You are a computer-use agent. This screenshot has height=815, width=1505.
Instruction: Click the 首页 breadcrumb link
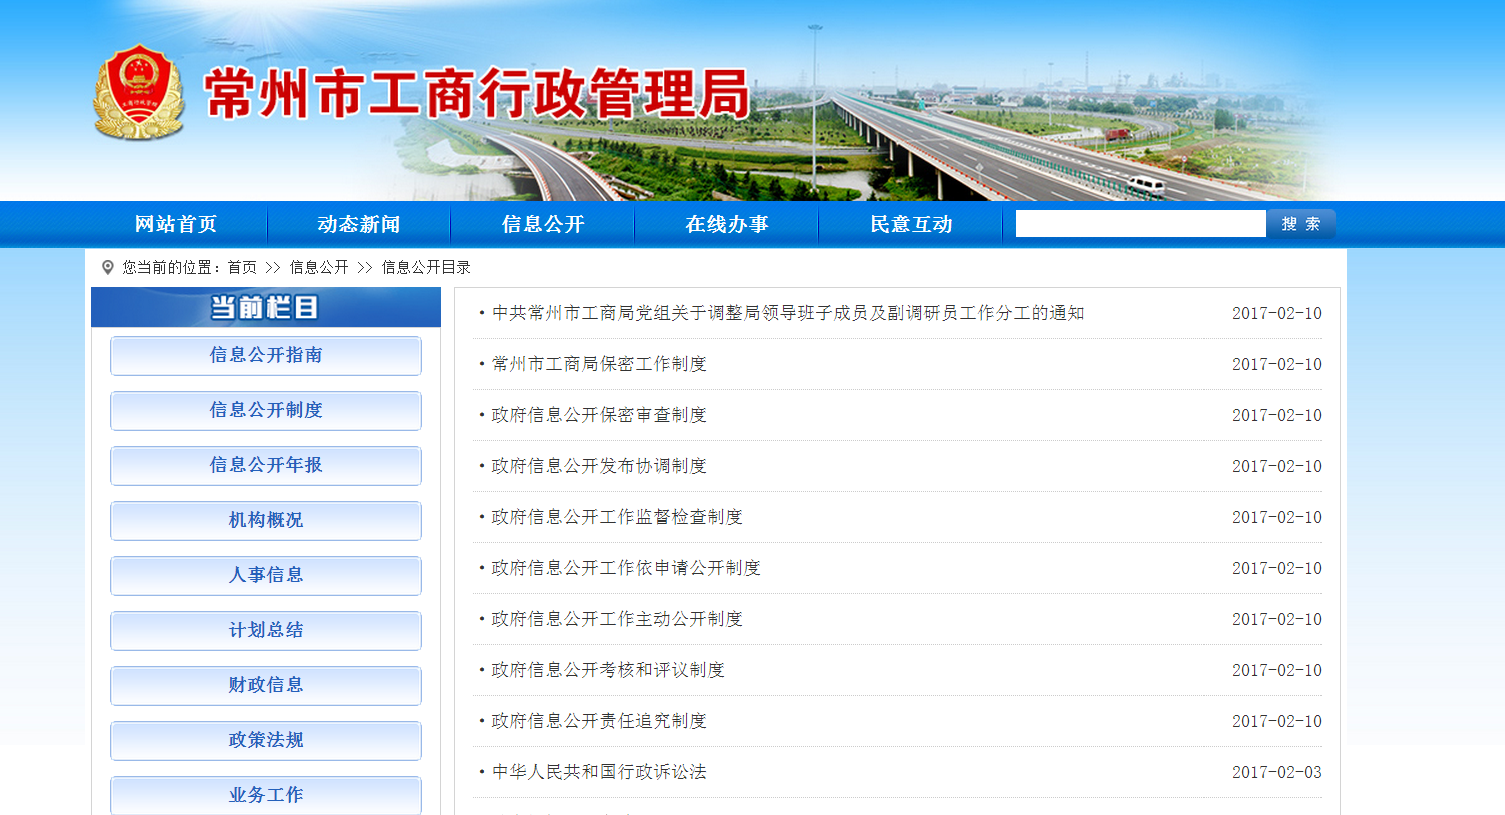[x=242, y=267]
